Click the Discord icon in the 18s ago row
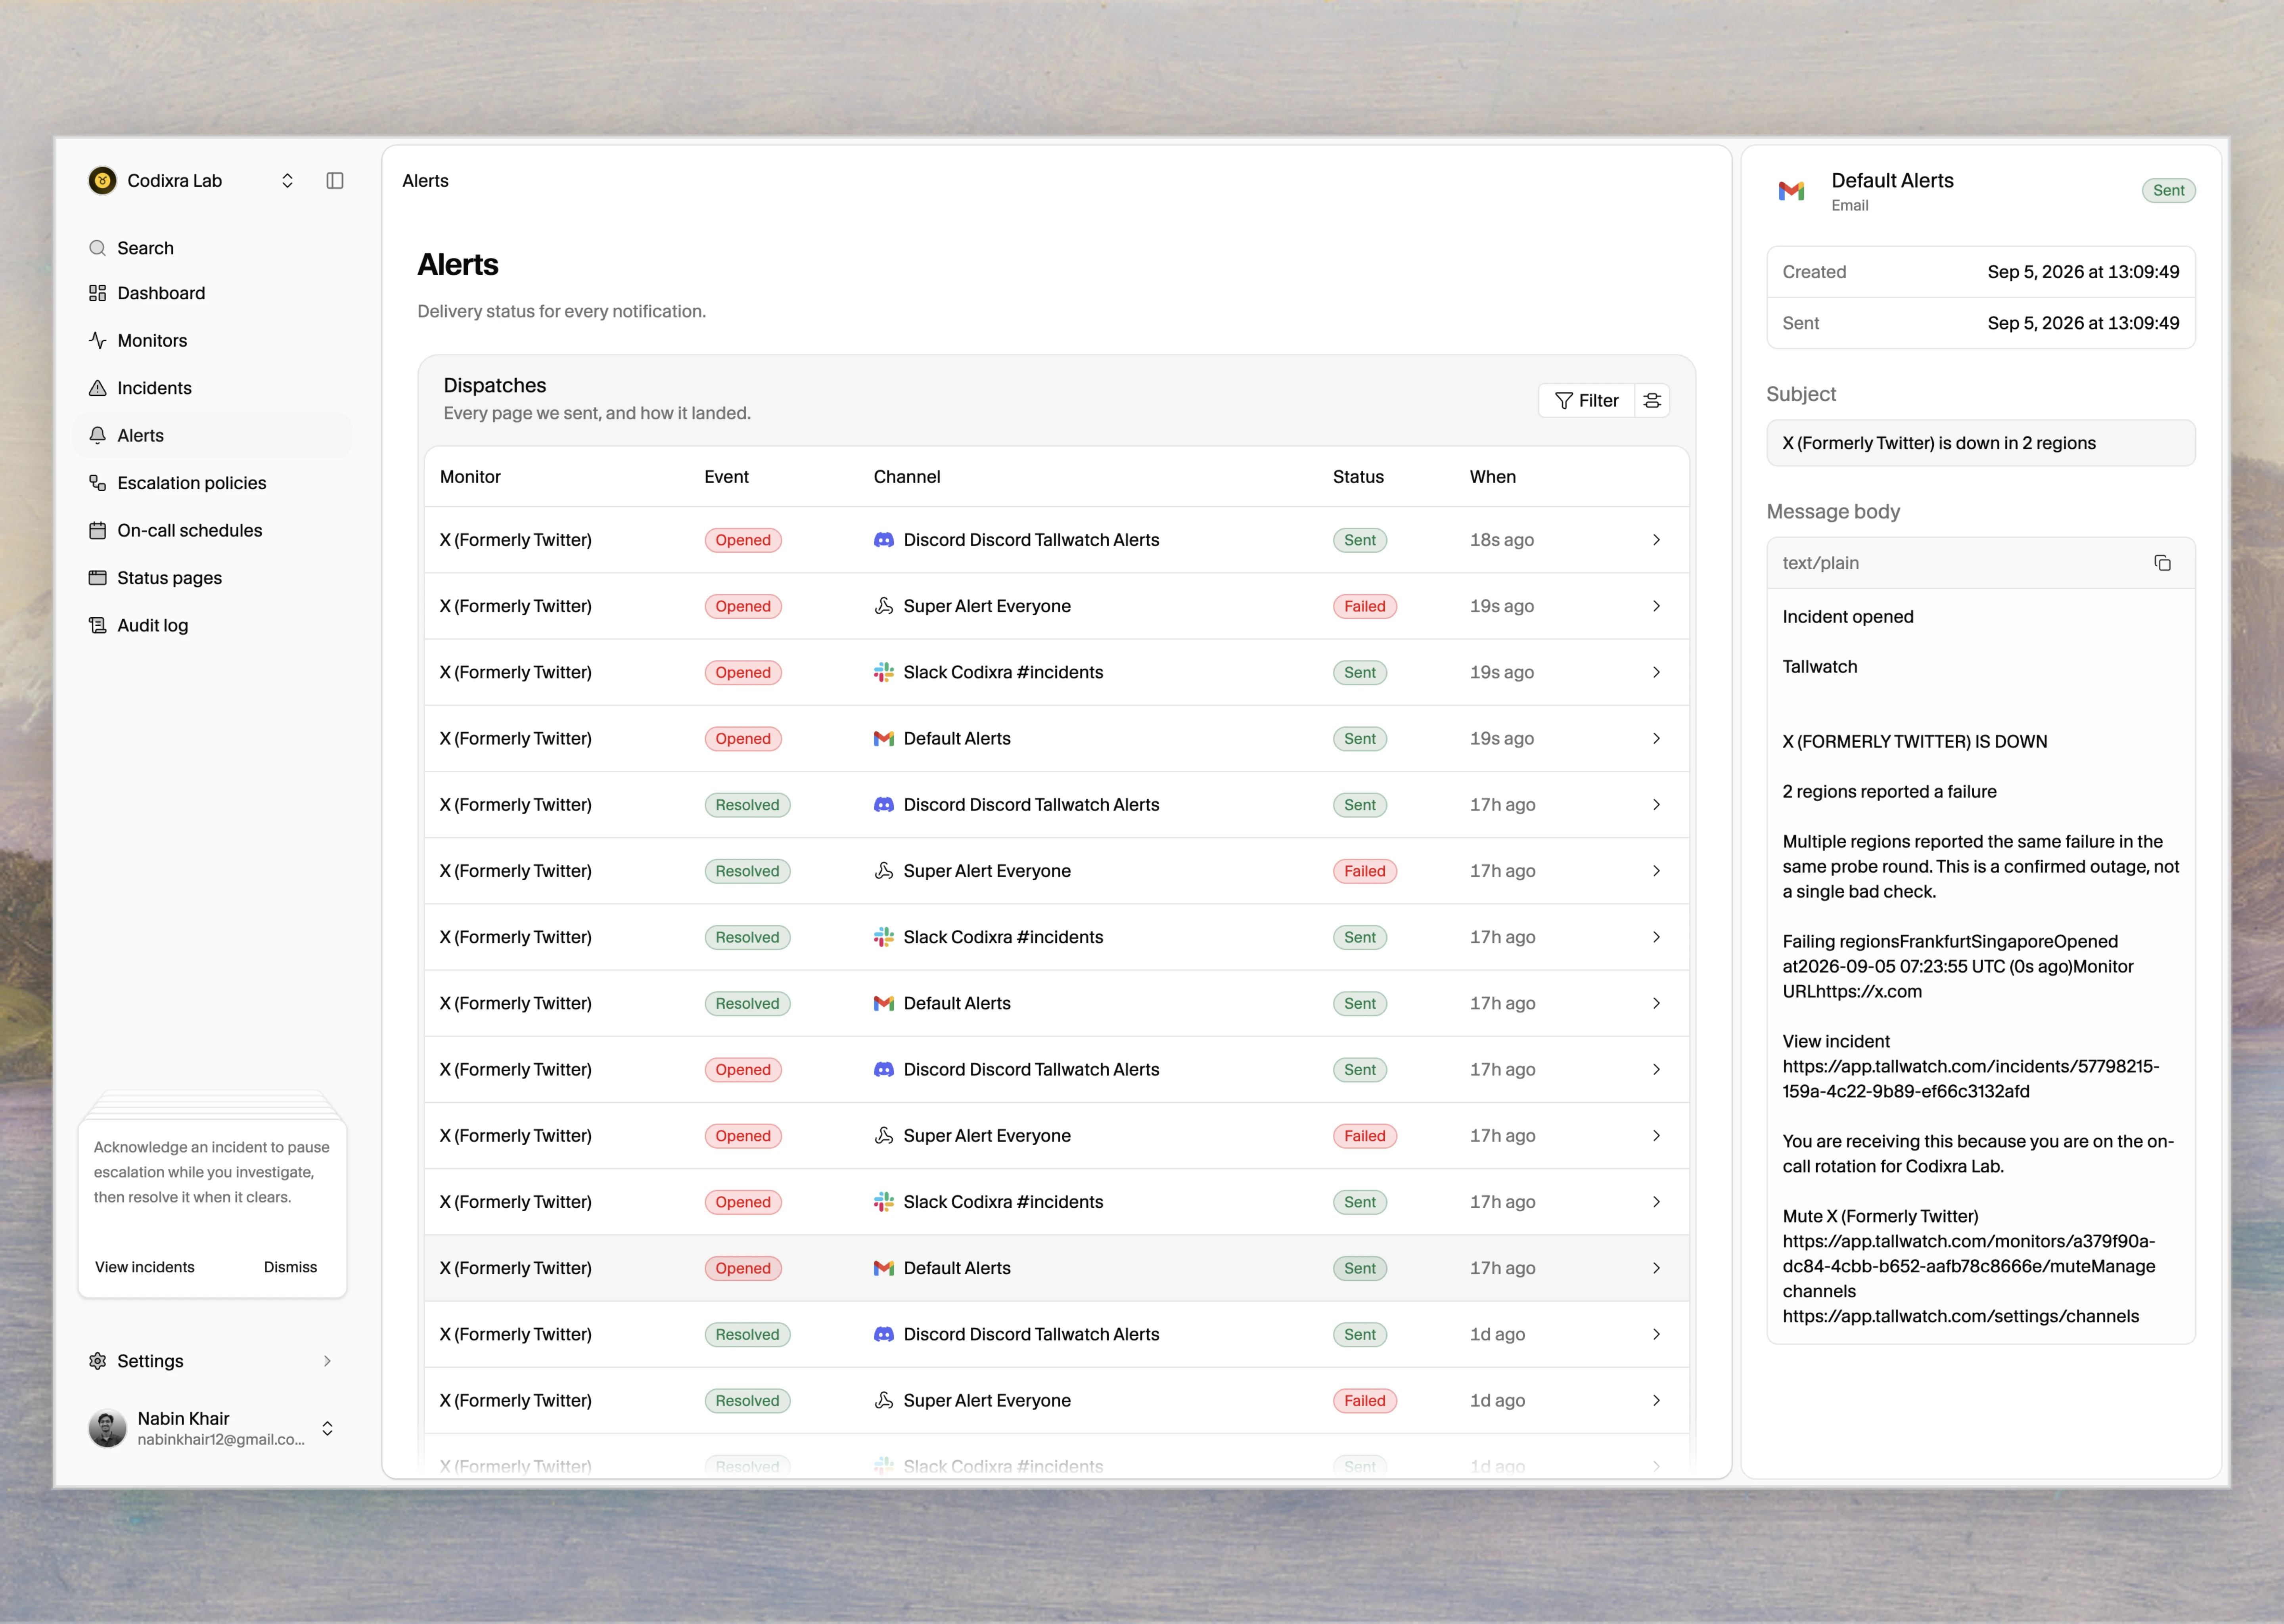 883,540
